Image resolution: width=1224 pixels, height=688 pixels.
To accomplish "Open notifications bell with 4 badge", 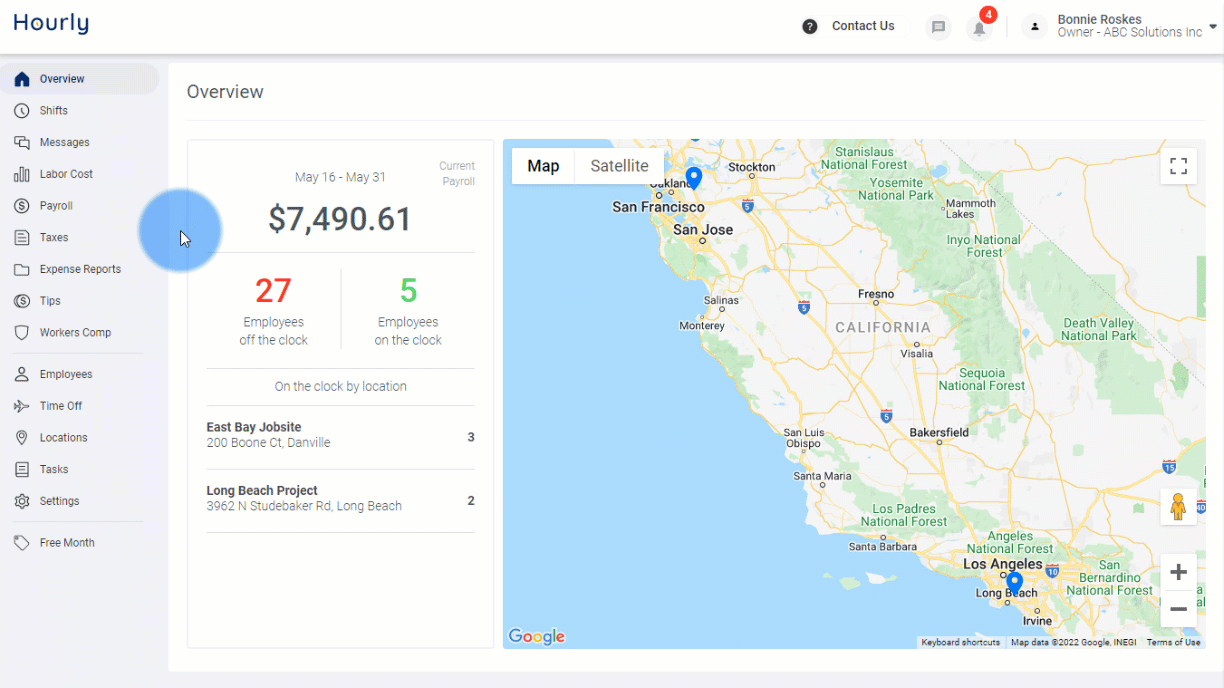I will [x=980, y=27].
